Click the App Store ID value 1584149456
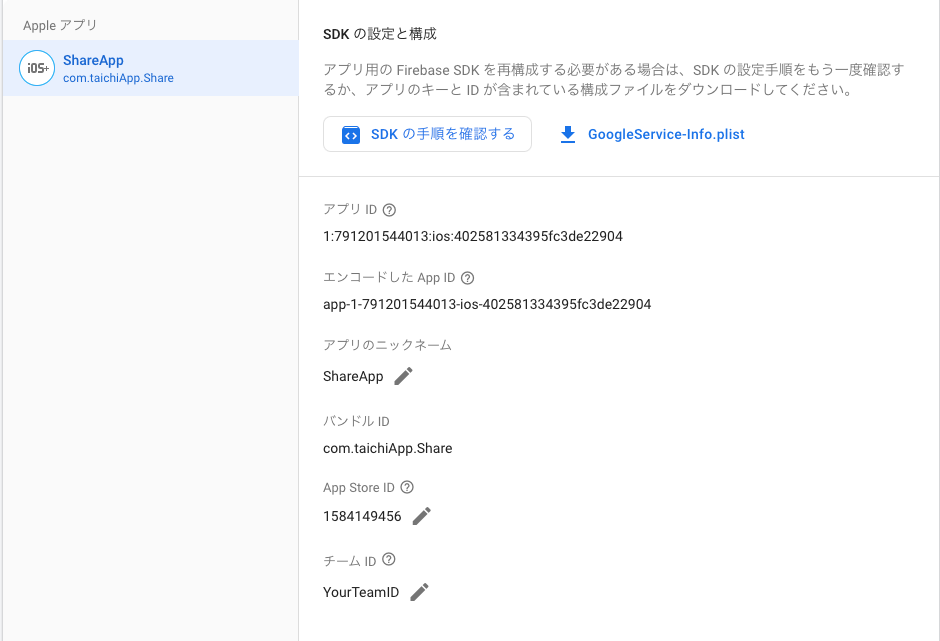The image size is (940, 641). coord(362,516)
